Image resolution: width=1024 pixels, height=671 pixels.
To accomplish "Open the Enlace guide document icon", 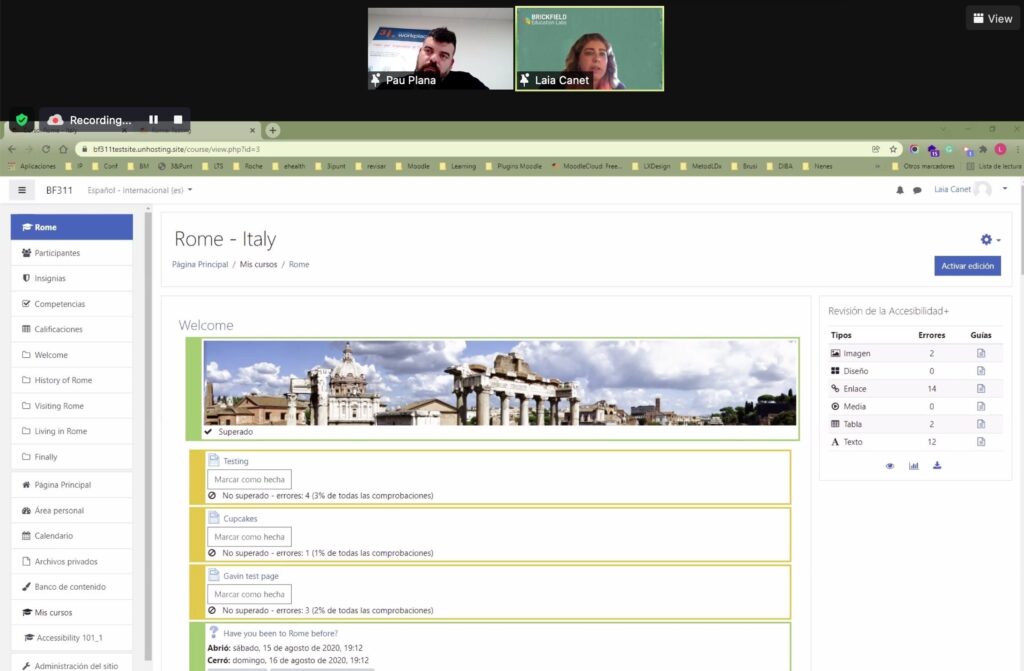I will coord(981,389).
